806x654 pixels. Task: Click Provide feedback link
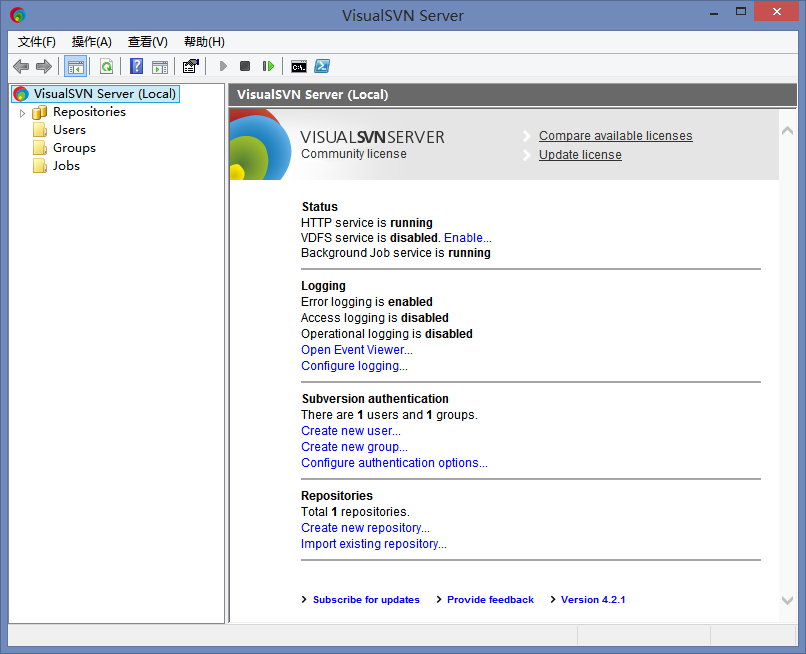coord(490,600)
